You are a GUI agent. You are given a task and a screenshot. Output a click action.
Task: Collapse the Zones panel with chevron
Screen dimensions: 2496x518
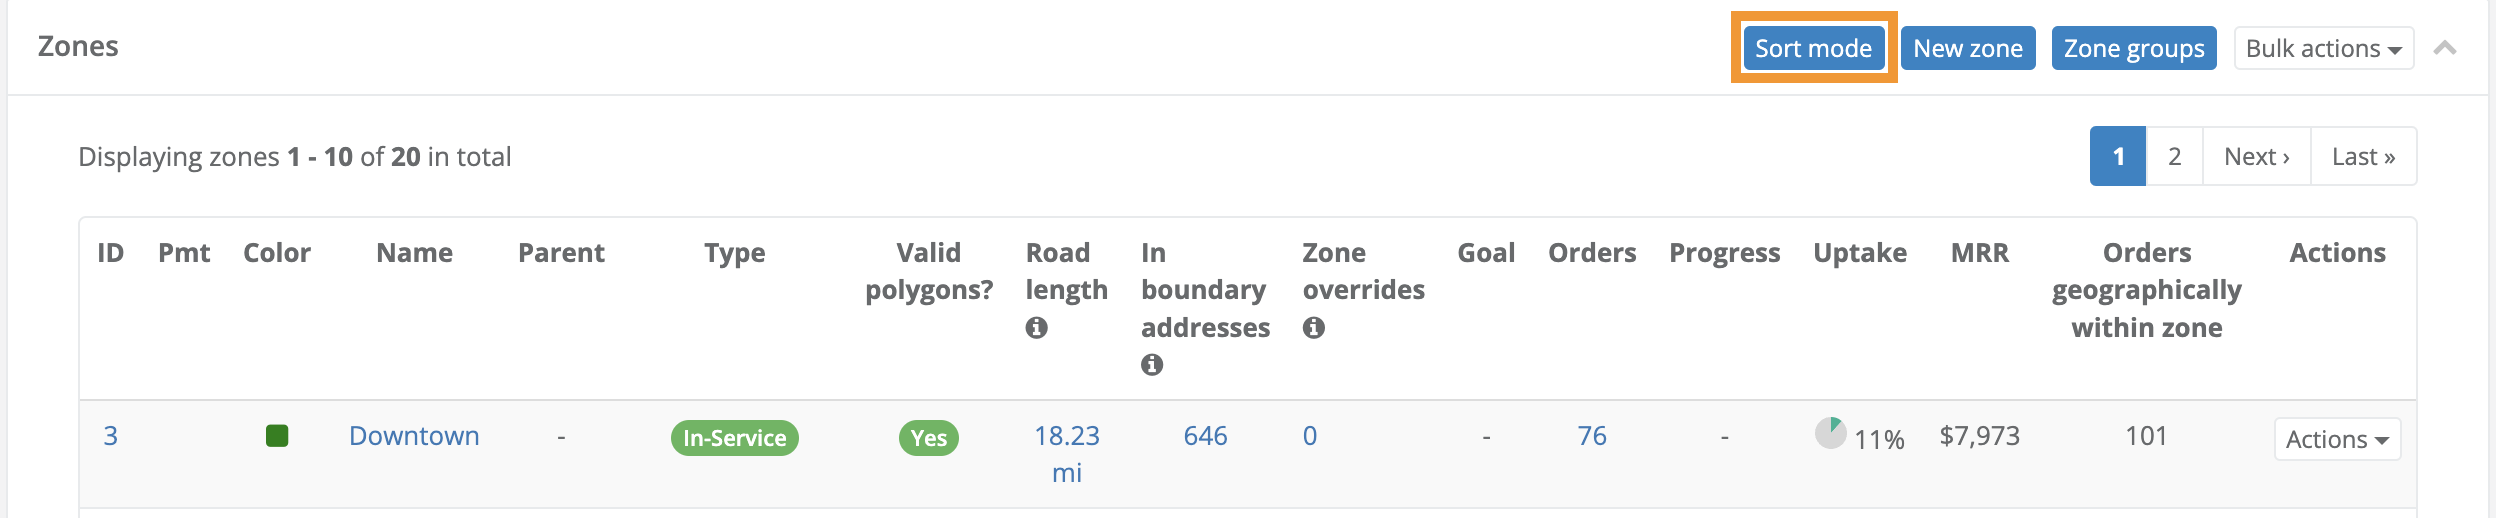[2445, 48]
